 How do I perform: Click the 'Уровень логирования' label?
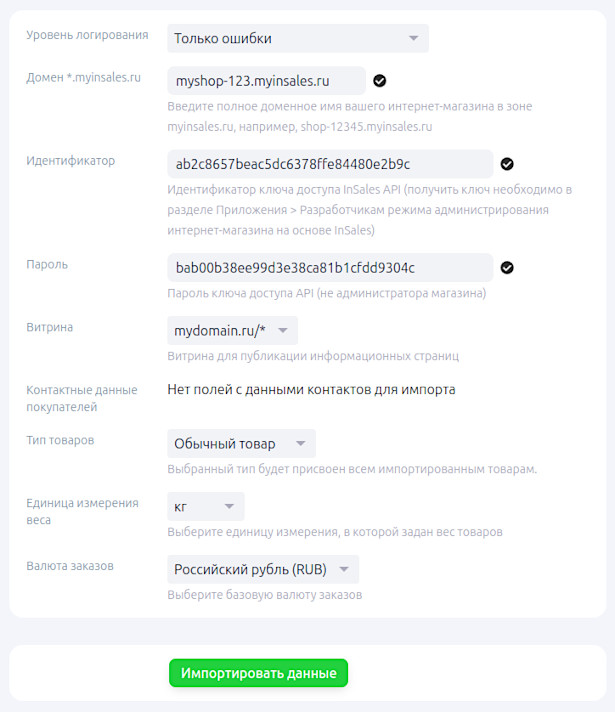click(x=87, y=35)
